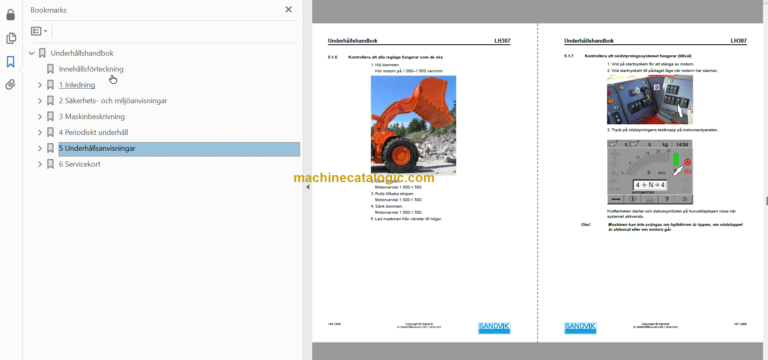Jump to 4 Periodiskt underhåll bookmark
Viewport: 768px width, 360px height.
94,132
